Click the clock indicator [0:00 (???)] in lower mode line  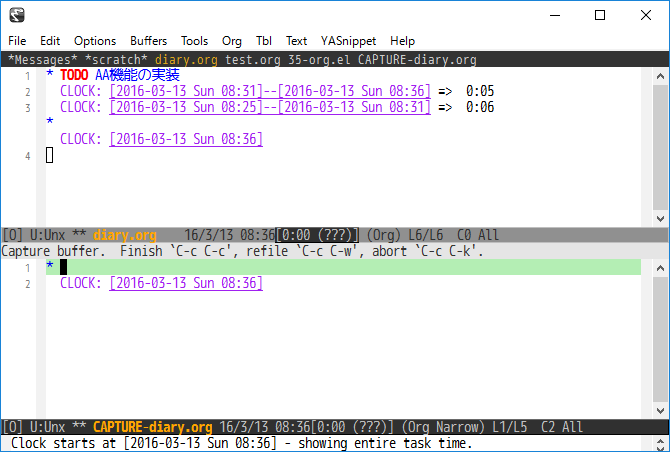(353, 427)
